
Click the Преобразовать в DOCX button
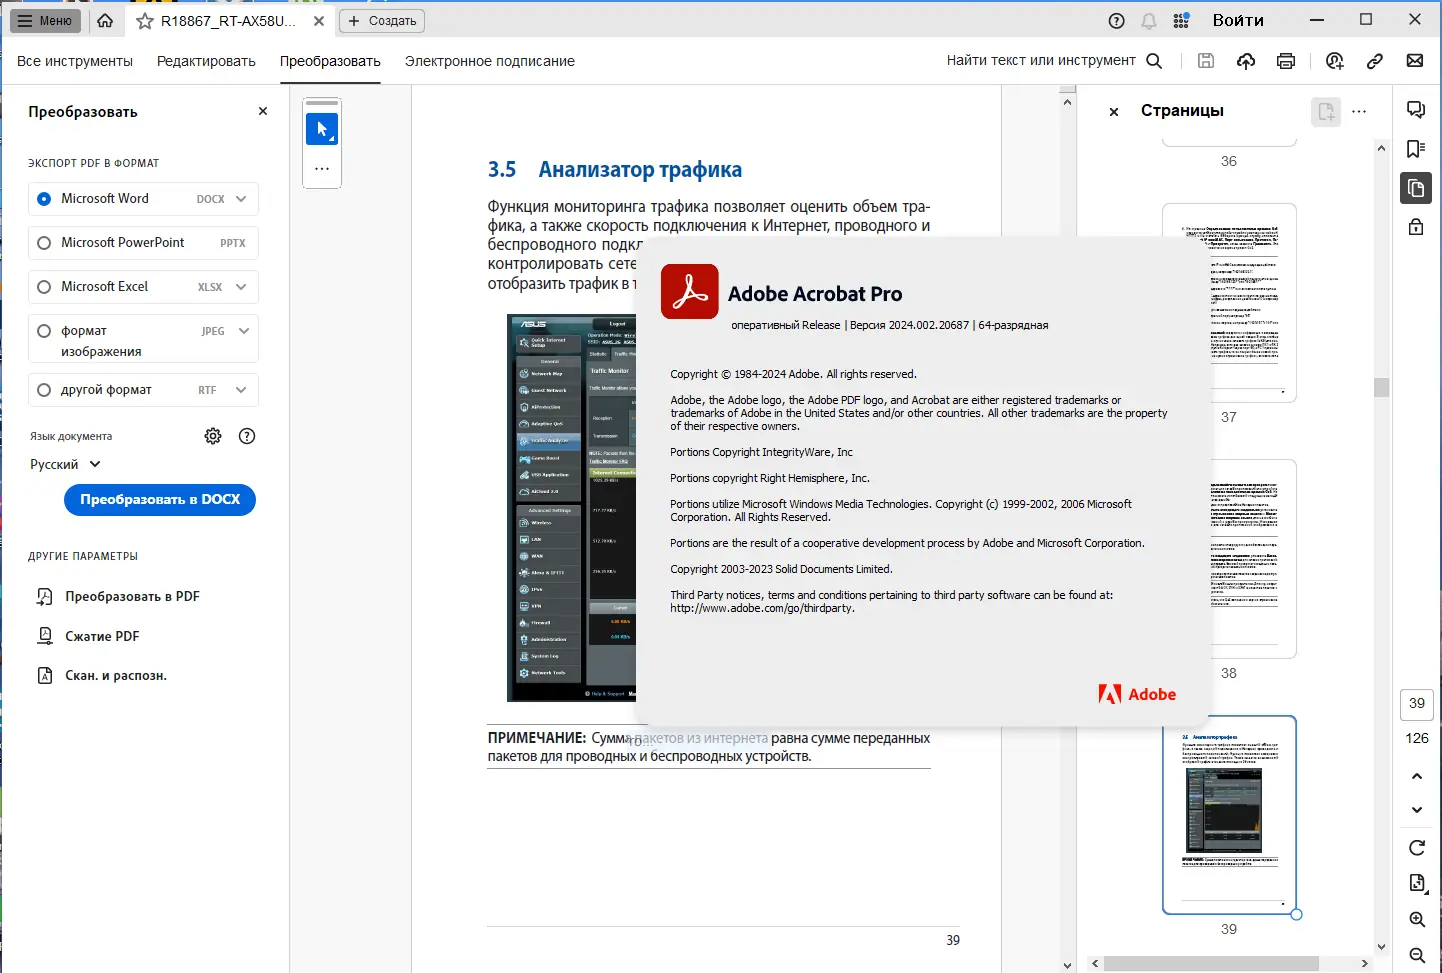160,500
